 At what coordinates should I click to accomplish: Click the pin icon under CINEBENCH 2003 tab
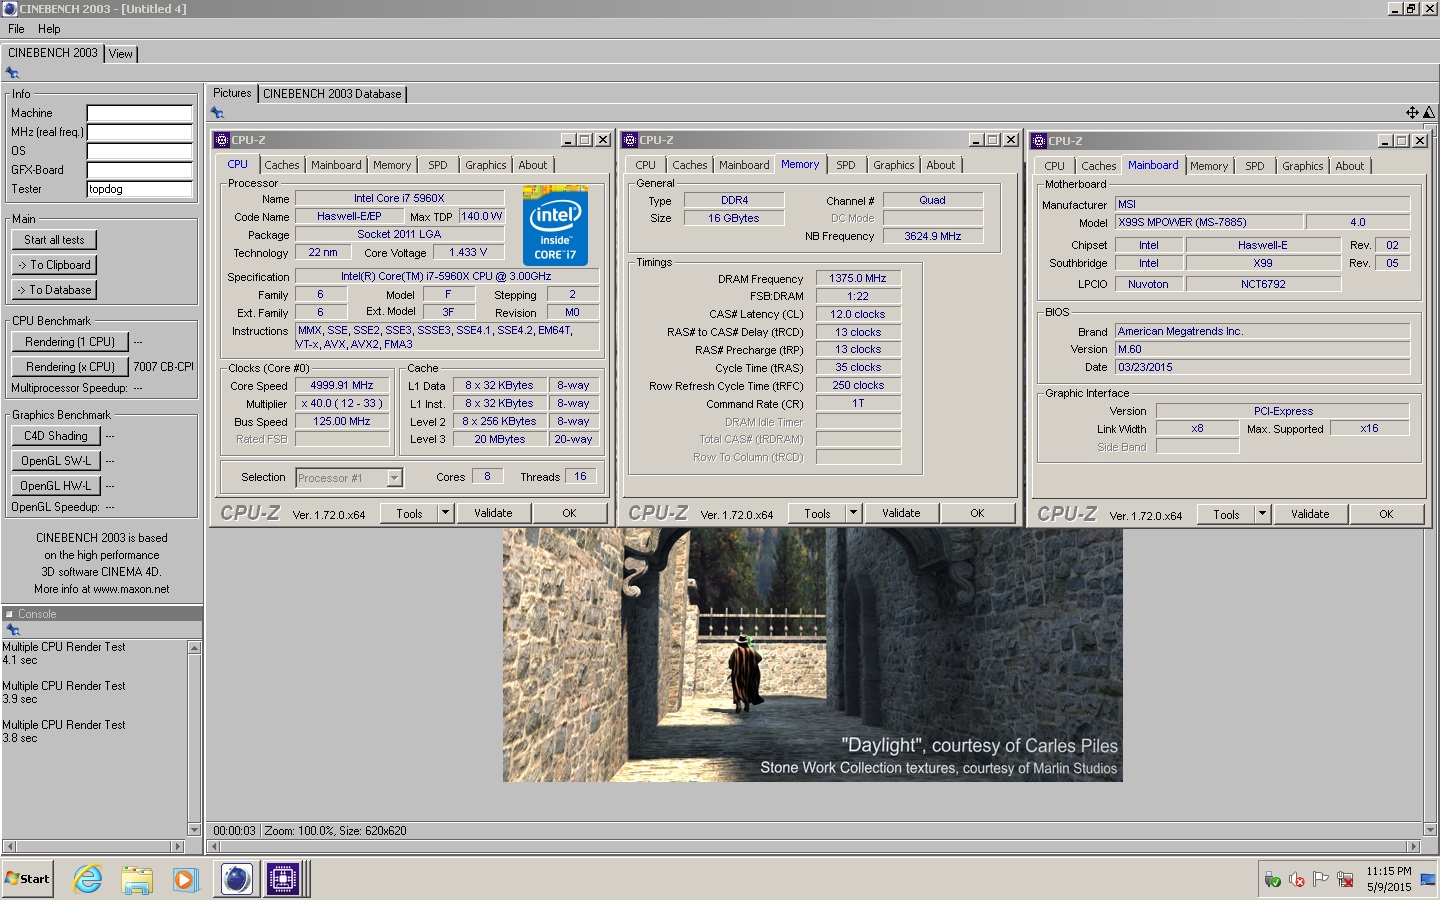pyautogui.click(x=12, y=72)
